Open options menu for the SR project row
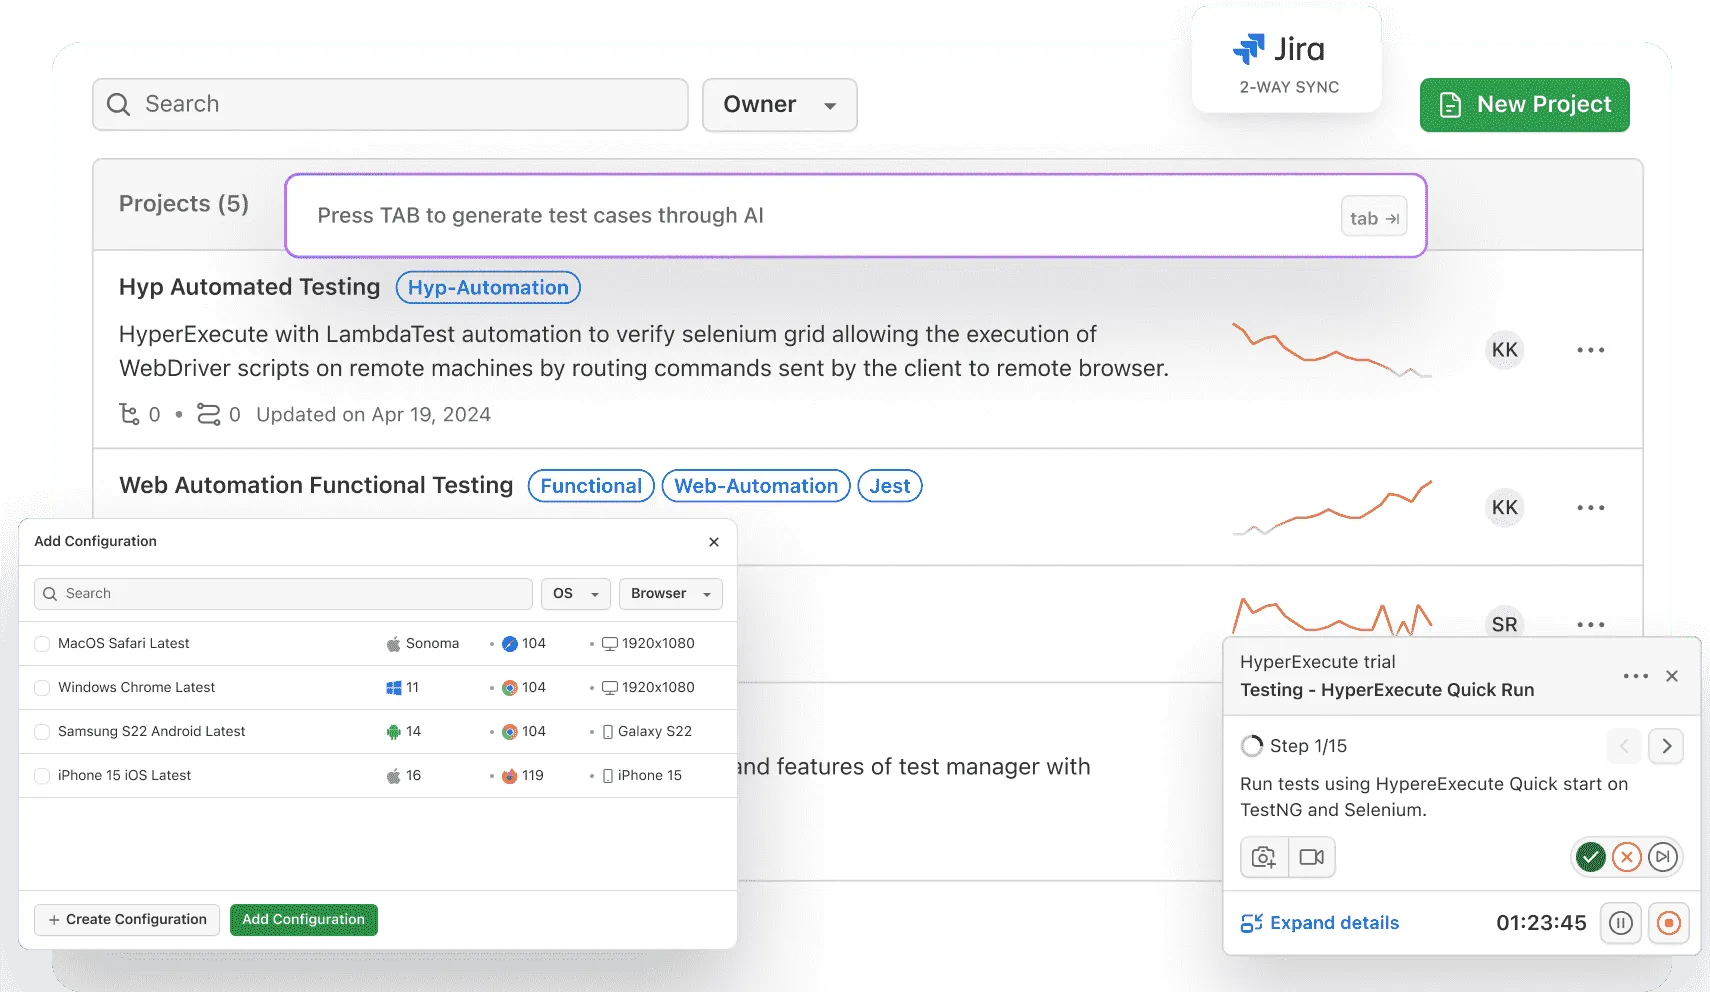1710x992 pixels. [x=1590, y=625]
